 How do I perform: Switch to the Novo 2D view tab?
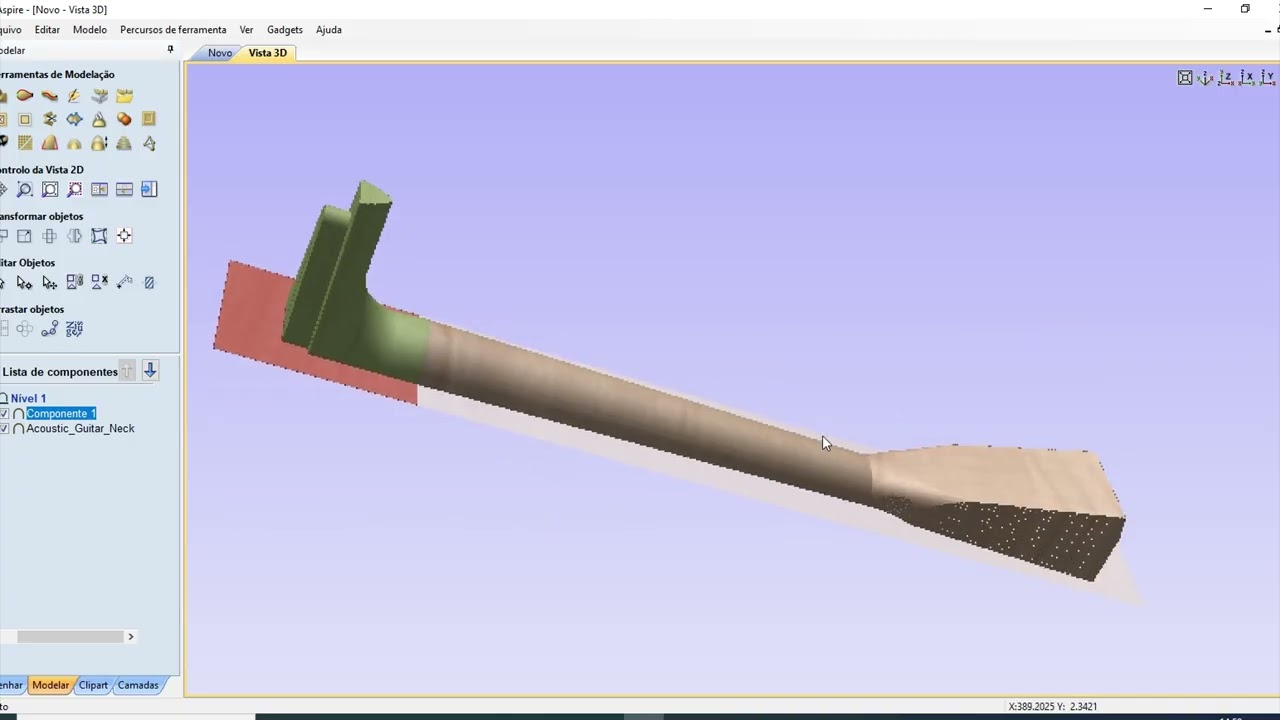(220, 53)
